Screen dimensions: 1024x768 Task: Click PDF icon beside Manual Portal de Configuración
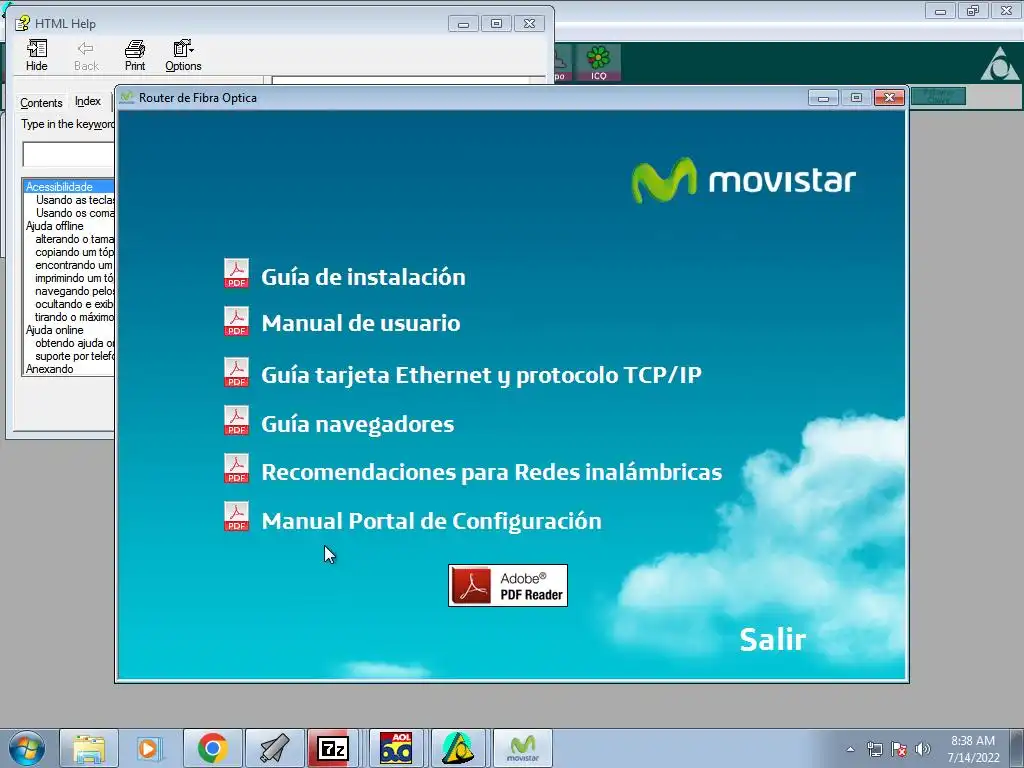pos(236,517)
